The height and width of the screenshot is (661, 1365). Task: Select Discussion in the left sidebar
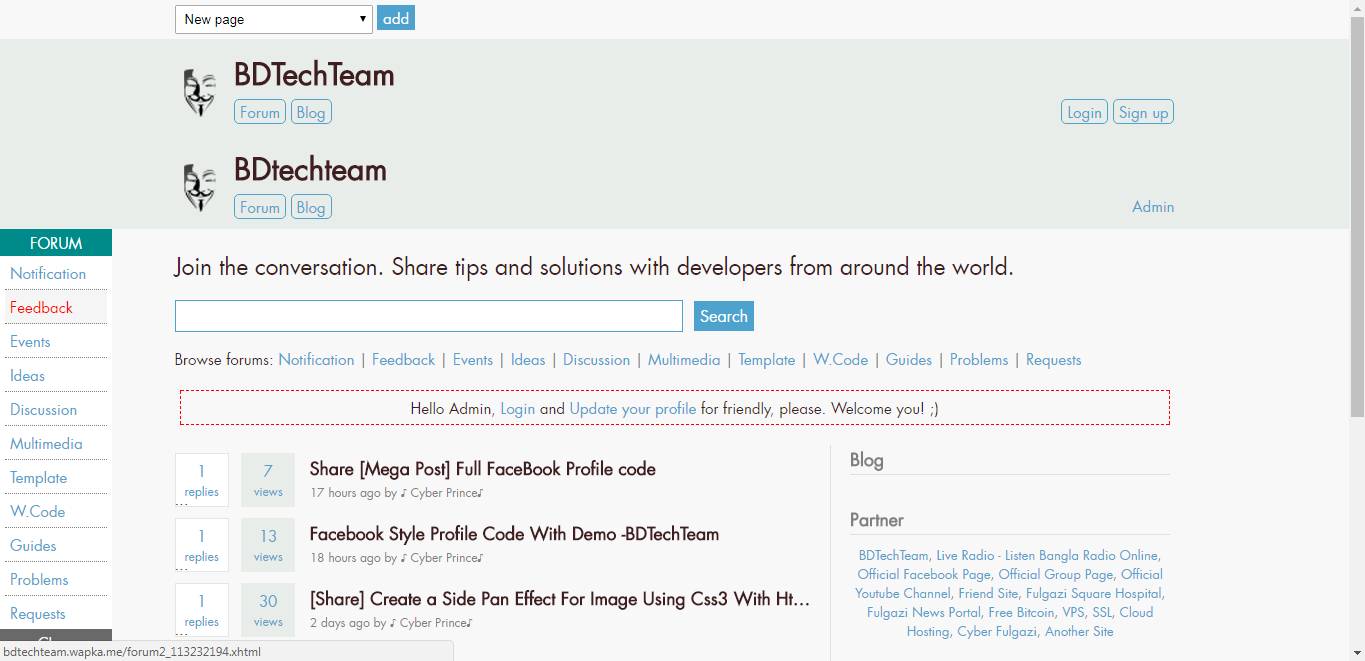tap(54, 410)
